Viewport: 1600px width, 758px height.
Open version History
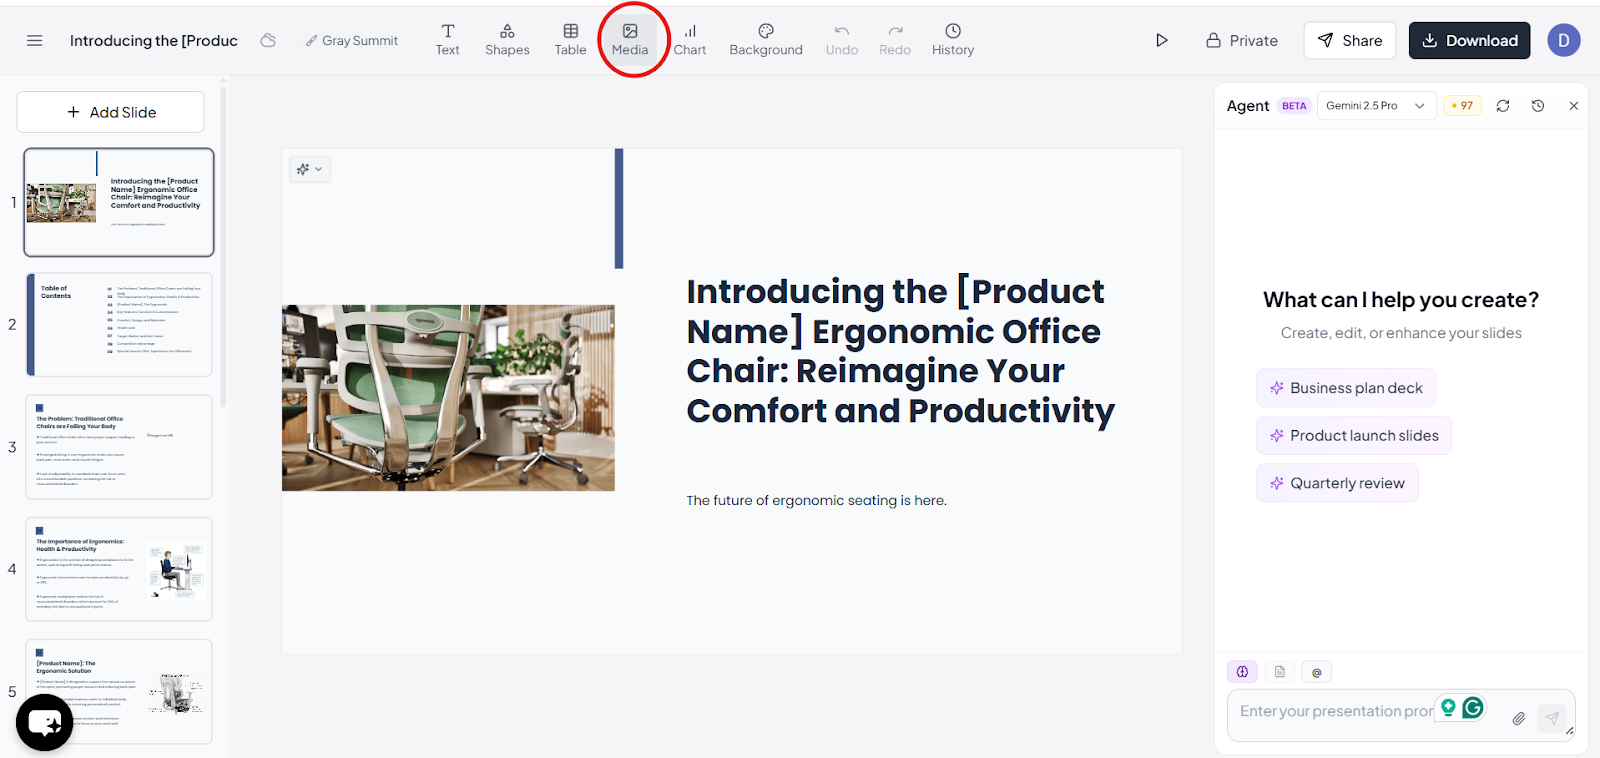pyautogui.click(x=953, y=40)
